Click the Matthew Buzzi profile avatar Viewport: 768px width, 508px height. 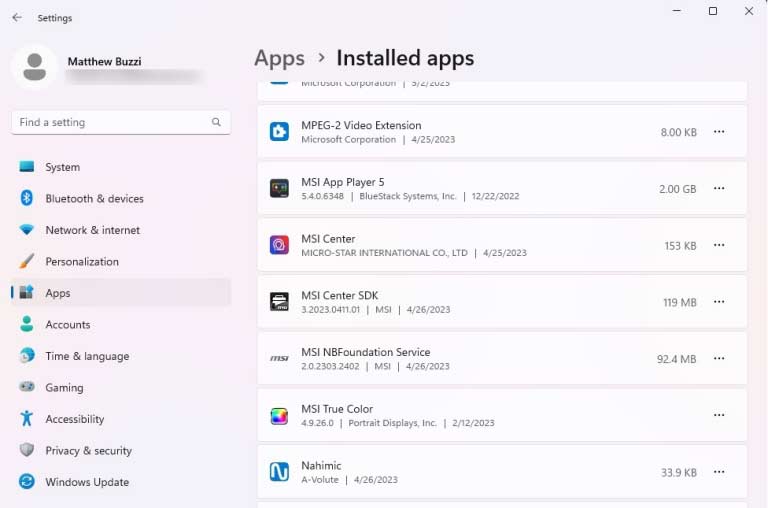tap(34, 67)
